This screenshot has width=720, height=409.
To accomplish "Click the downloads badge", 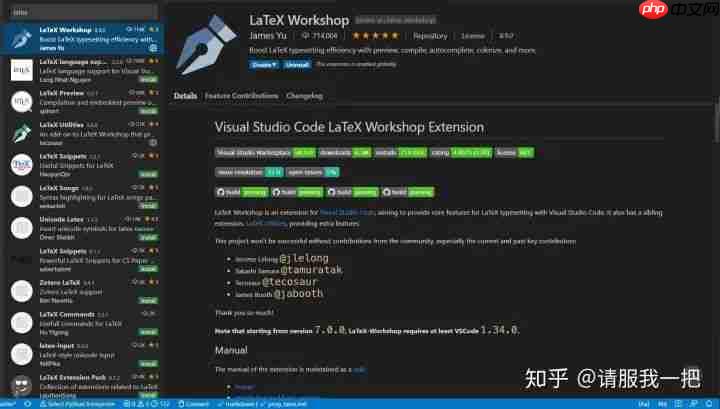I will point(345,152).
